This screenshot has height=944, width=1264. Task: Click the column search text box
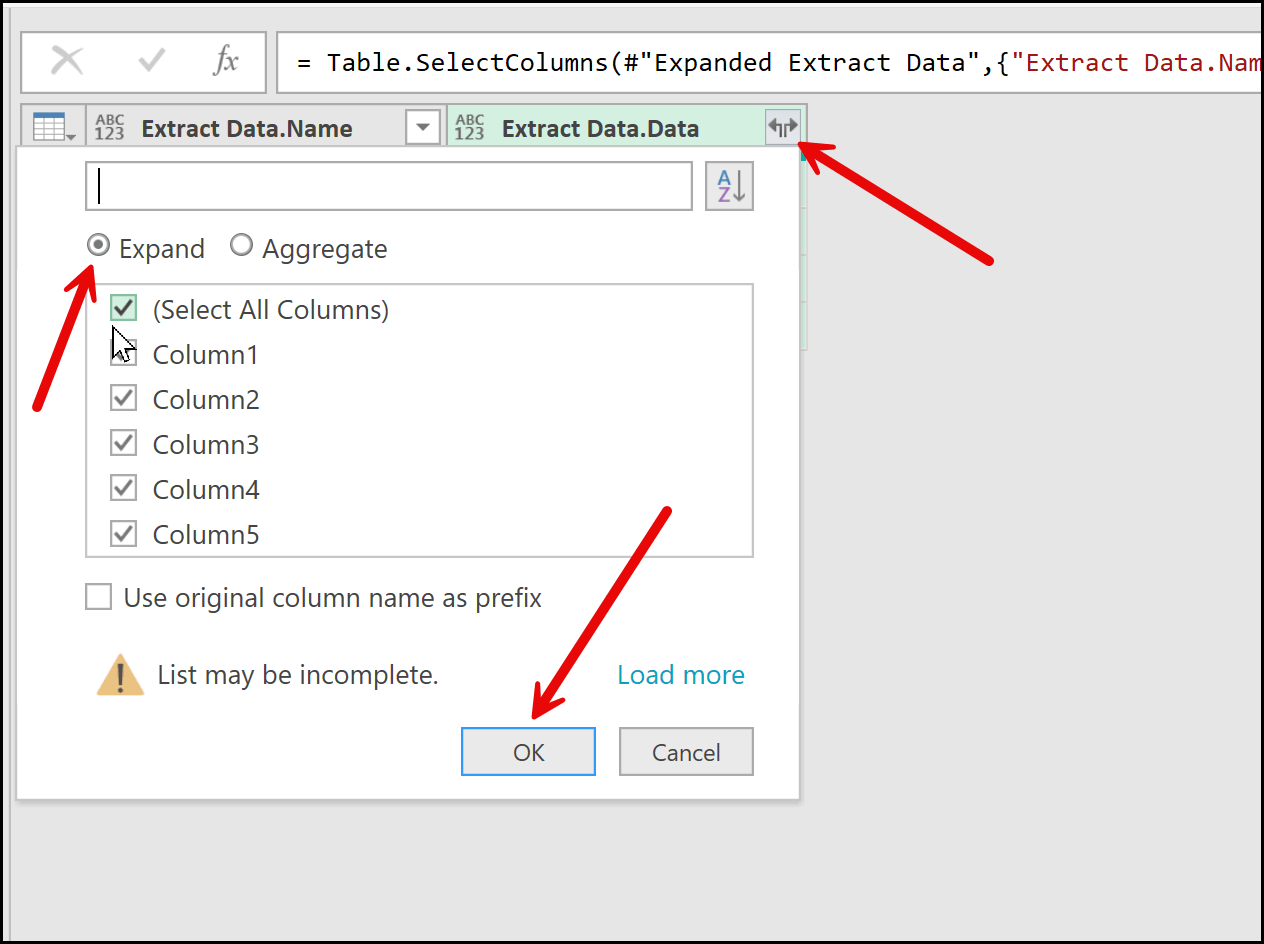pos(389,186)
